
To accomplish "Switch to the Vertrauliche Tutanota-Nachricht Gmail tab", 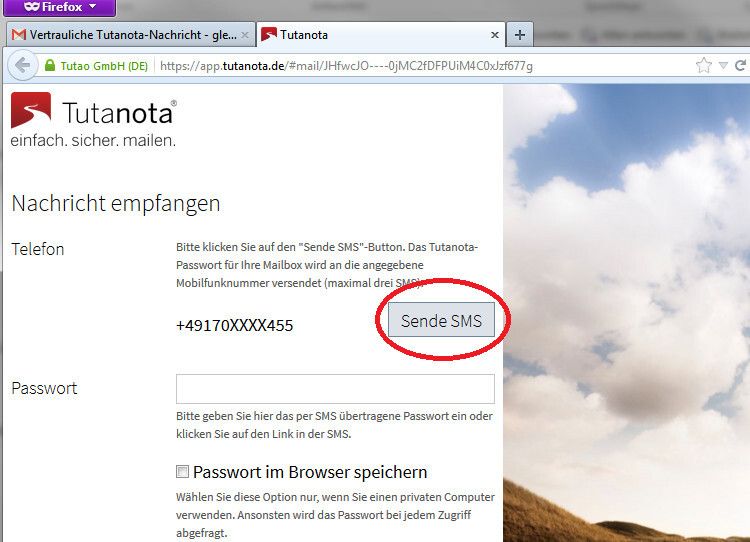I will pyautogui.click(x=130, y=35).
